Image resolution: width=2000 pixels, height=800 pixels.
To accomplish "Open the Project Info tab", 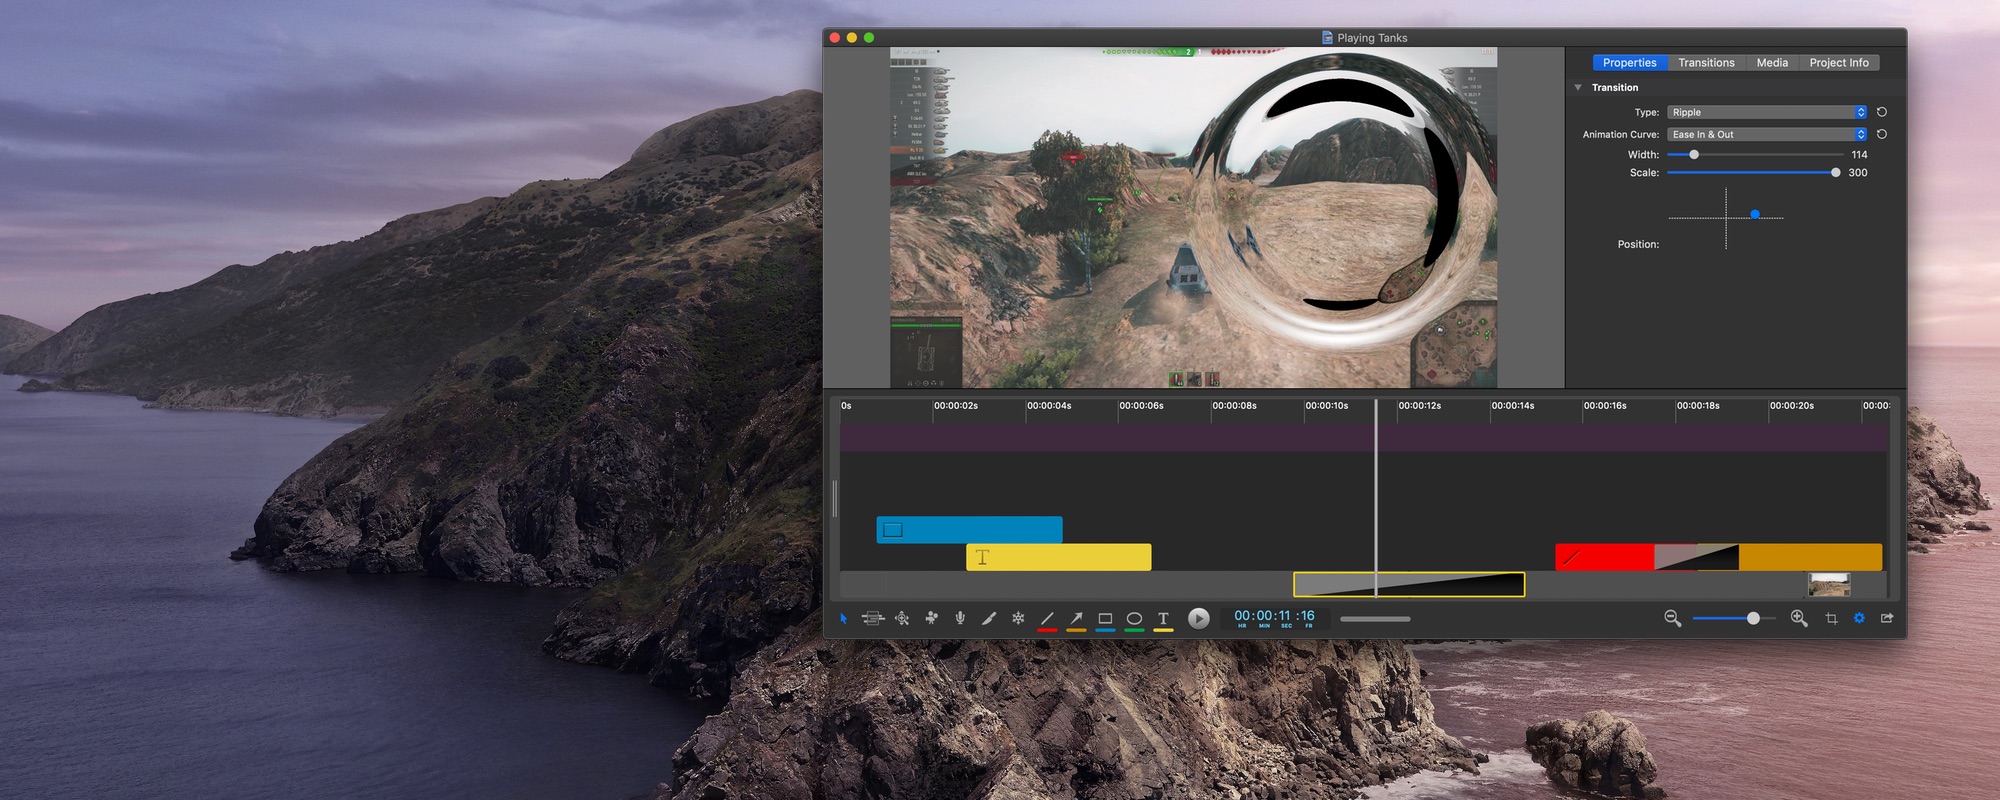I will (1838, 63).
